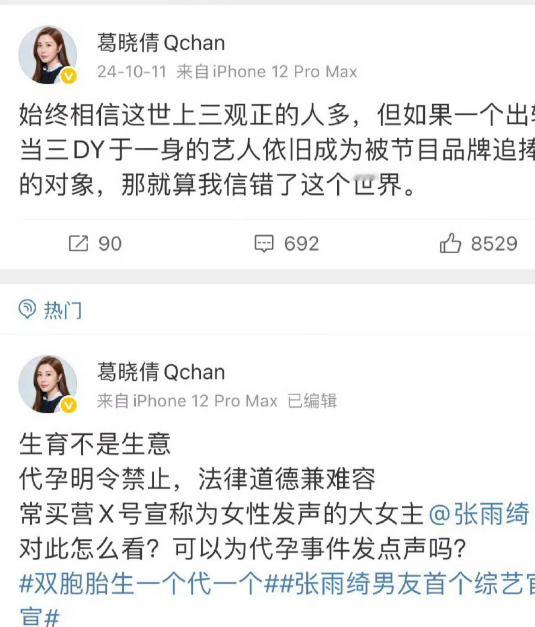Tap the 已编辑 edited label
This screenshot has height=627, width=535.
[x=312, y=401]
